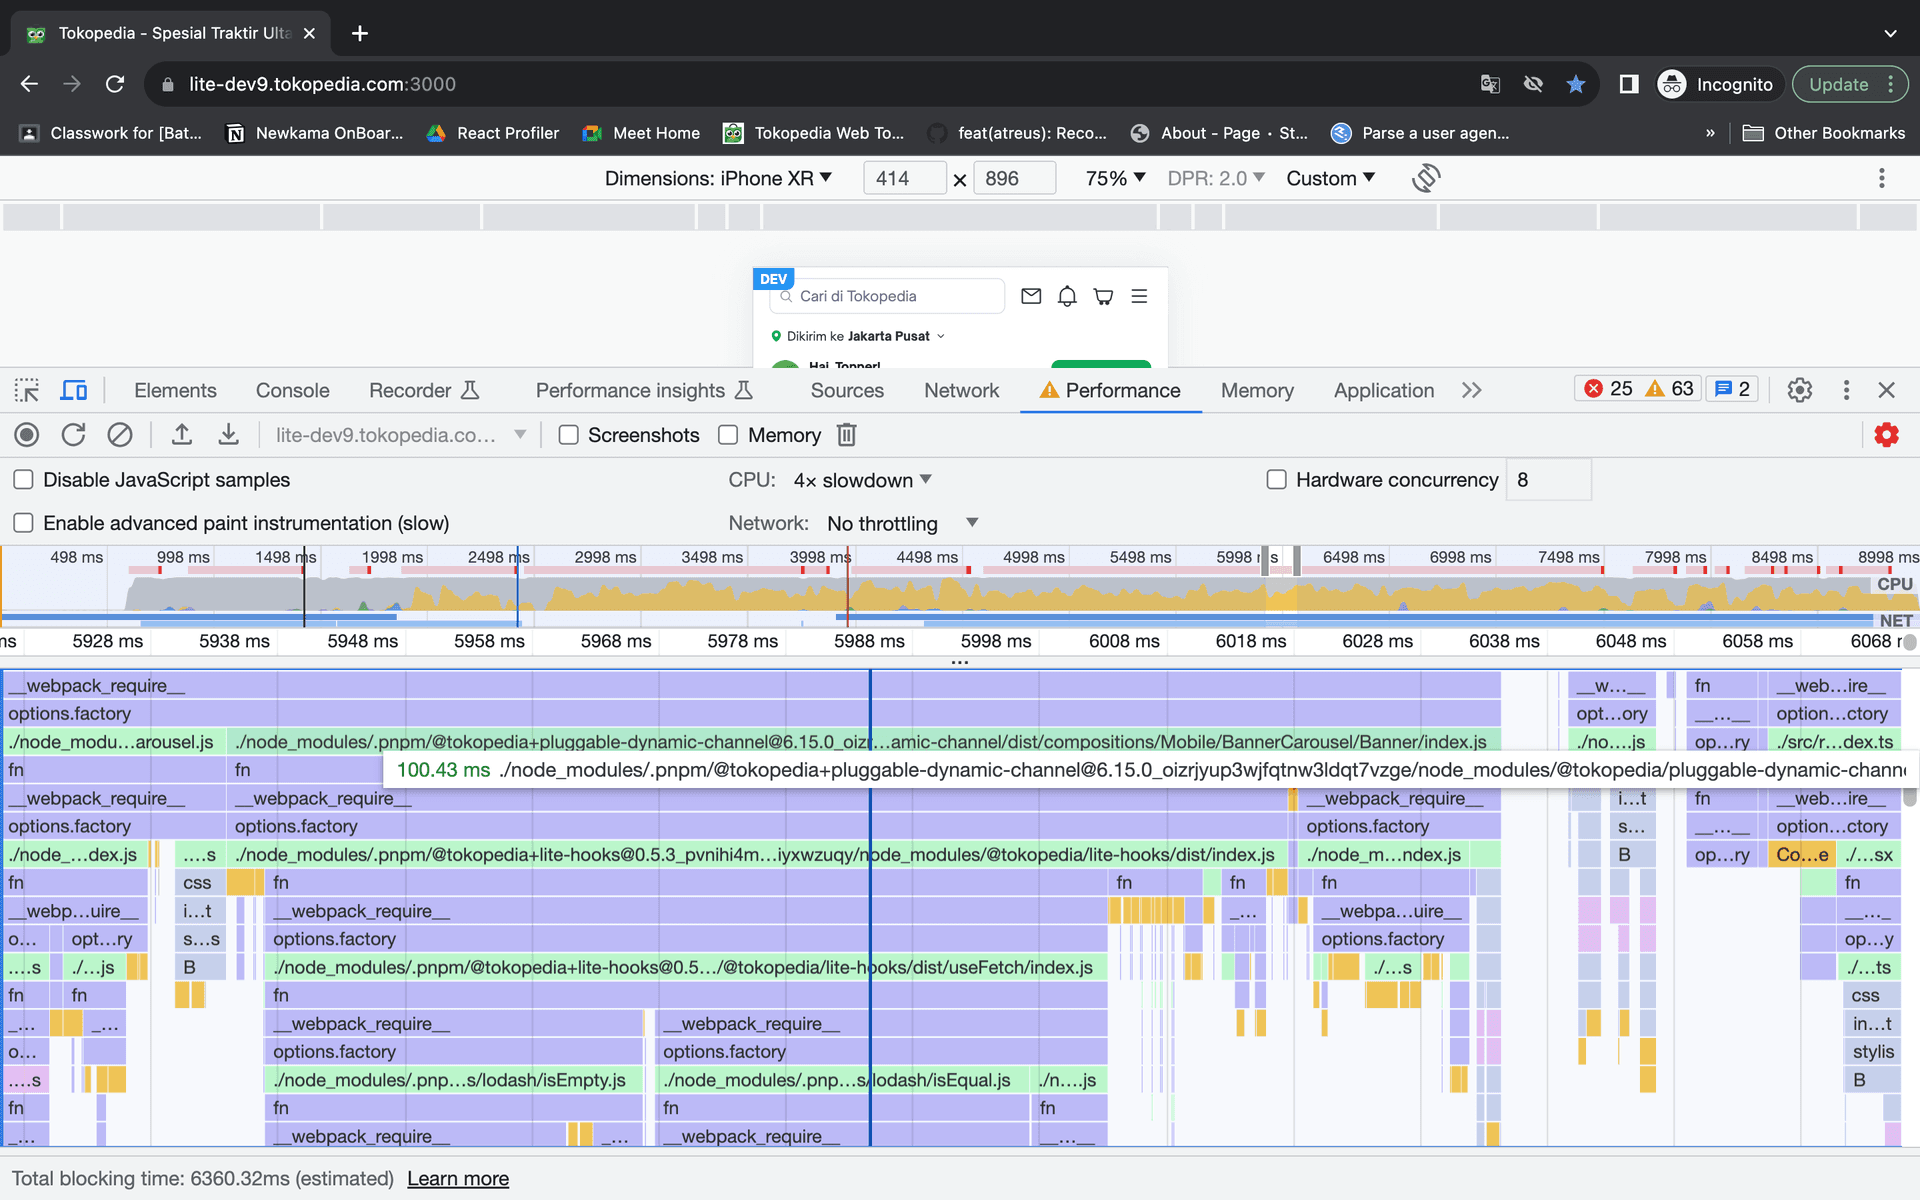Viewport: 1920px width, 1200px height.
Task: Switch to the Memory tab
Action: pyautogui.click(x=1257, y=390)
